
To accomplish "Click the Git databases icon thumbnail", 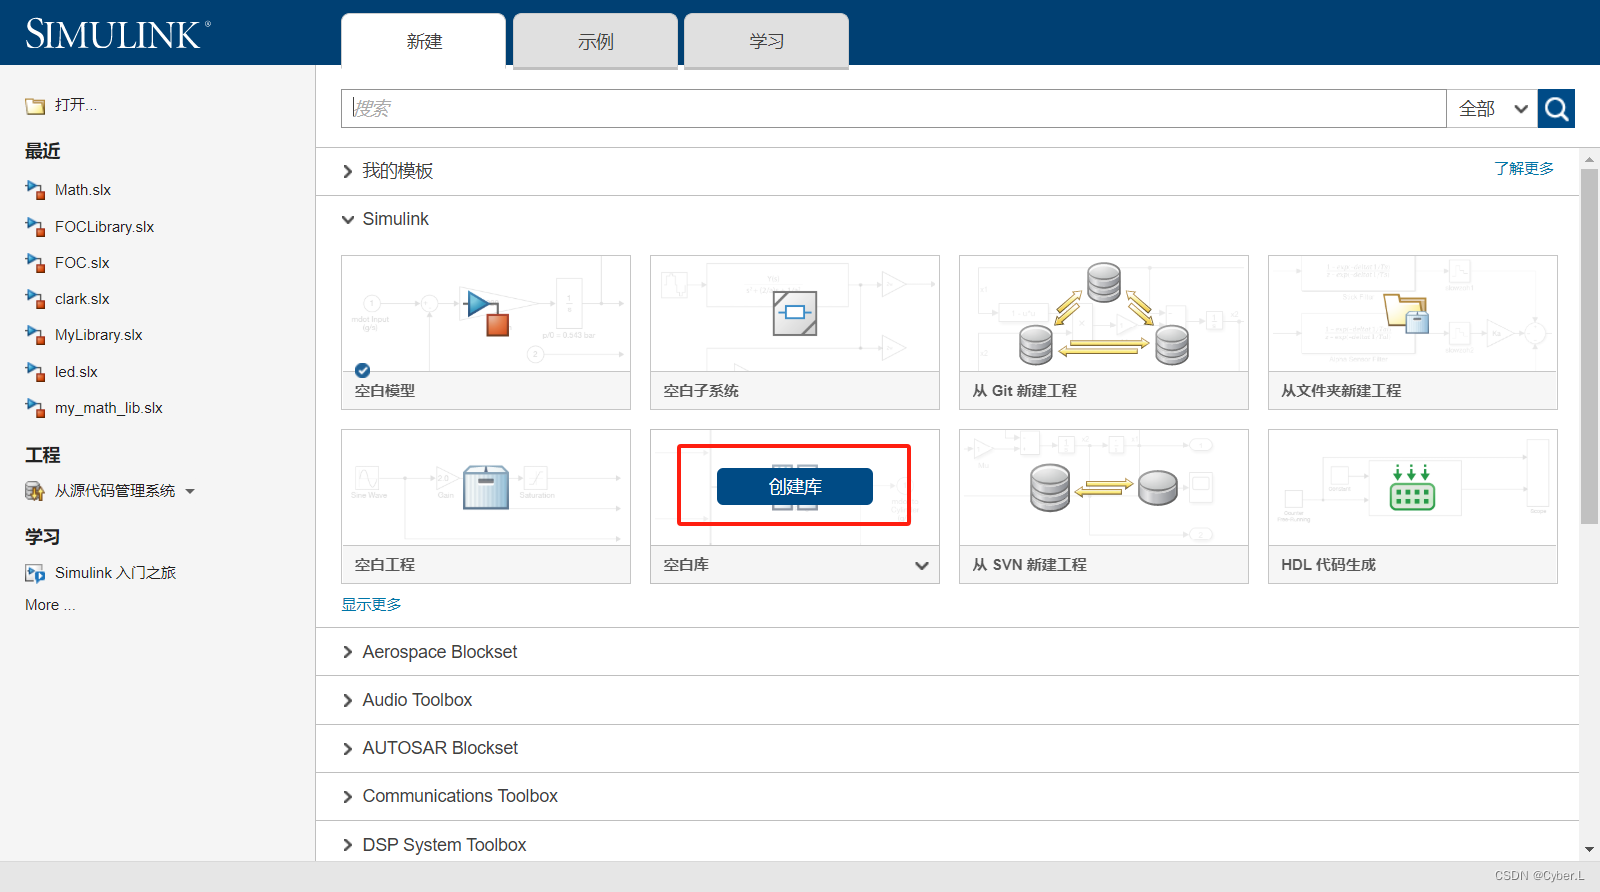I will [1104, 313].
